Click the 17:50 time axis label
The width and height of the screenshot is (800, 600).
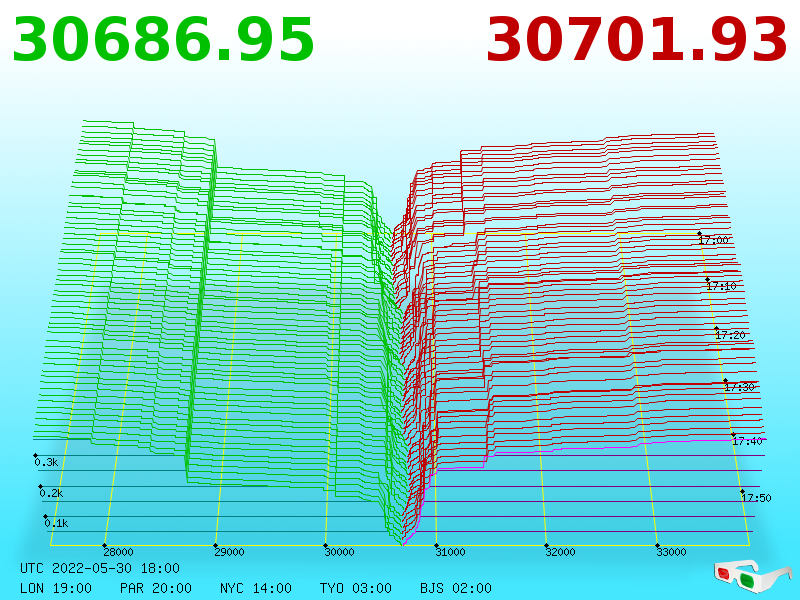click(x=756, y=498)
